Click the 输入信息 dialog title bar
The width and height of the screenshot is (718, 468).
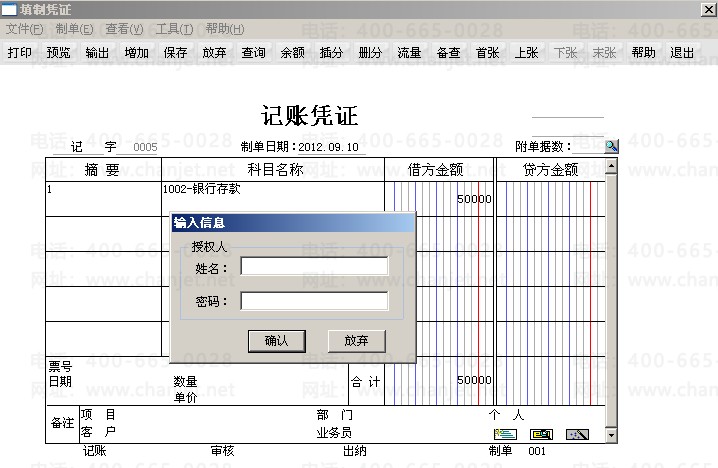(x=293, y=223)
